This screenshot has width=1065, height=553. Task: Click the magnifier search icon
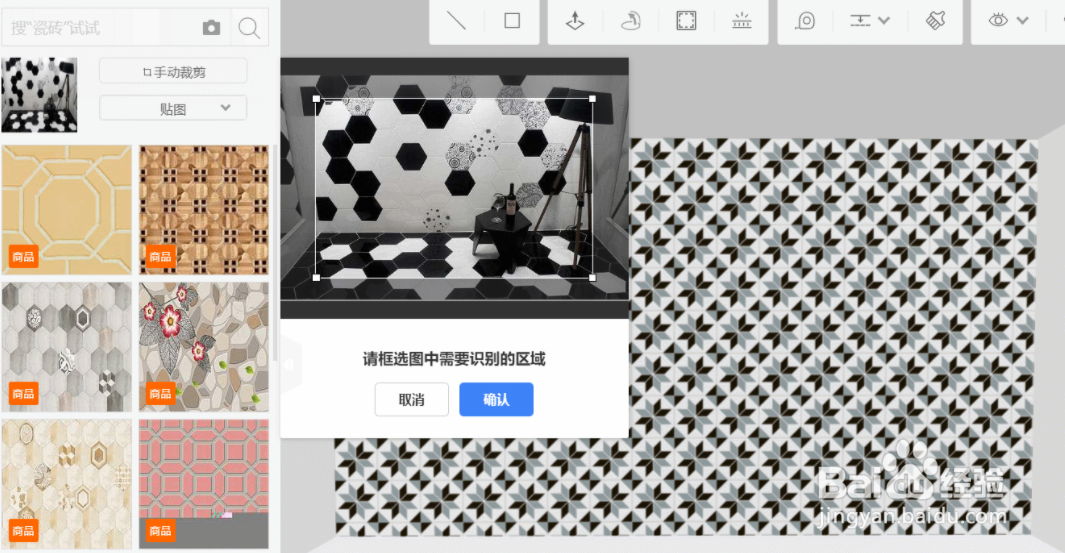coord(249,28)
